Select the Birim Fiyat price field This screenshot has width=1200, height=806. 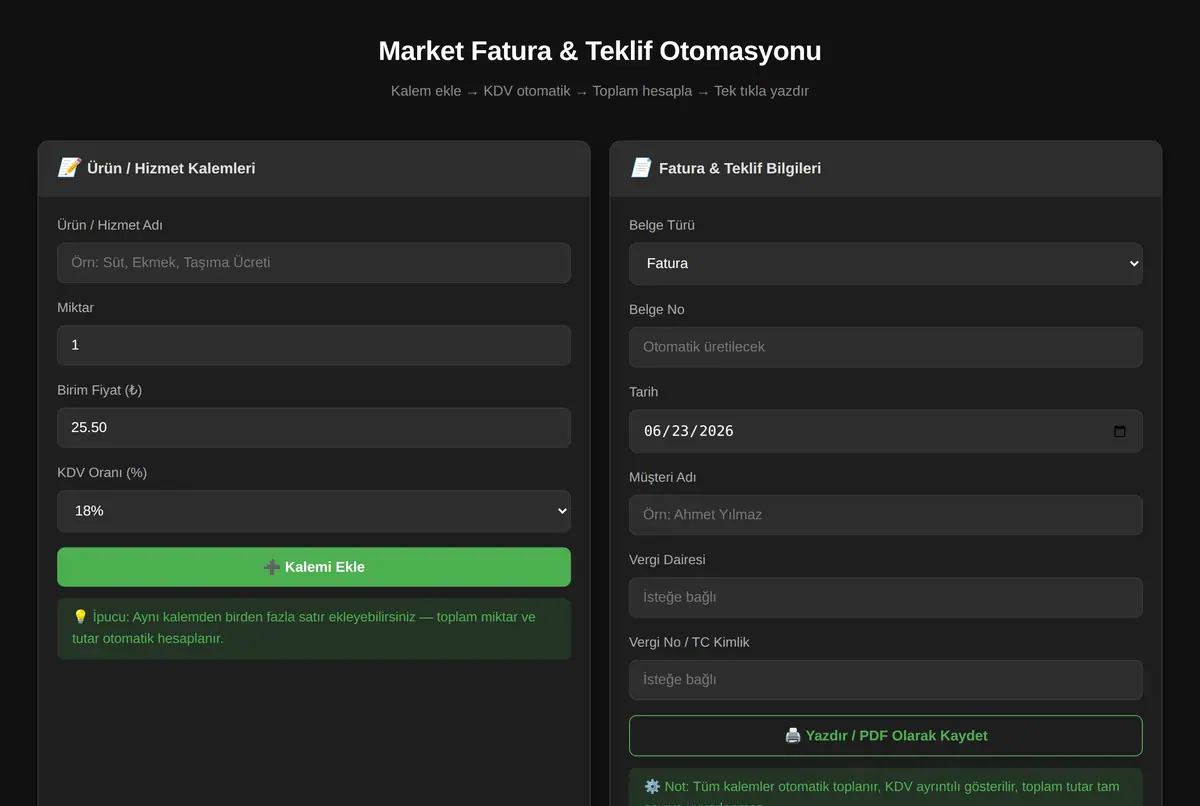pos(314,427)
